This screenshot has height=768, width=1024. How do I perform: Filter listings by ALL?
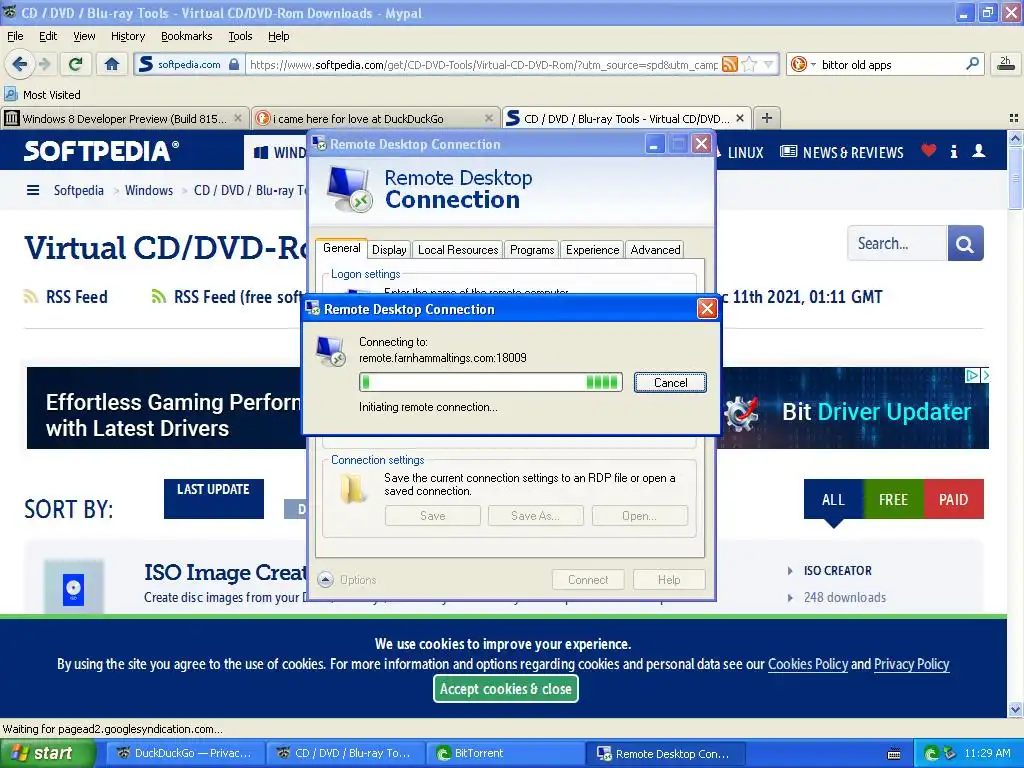(833, 500)
